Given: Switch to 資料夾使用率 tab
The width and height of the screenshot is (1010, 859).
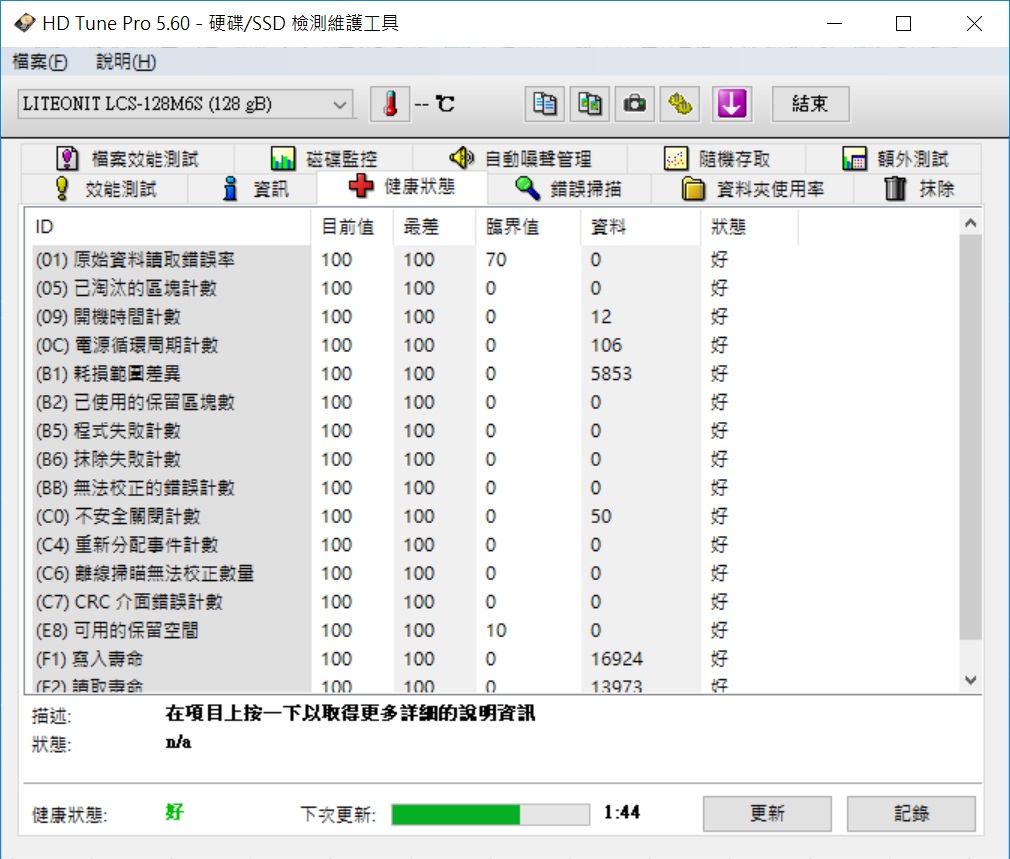Looking at the screenshot, I should click(752, 189).
